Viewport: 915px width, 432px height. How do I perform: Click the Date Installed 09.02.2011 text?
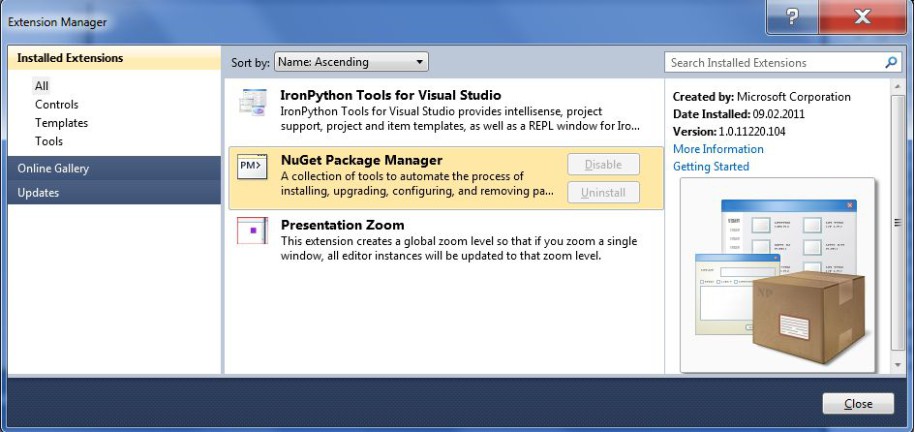click(738, 114)
